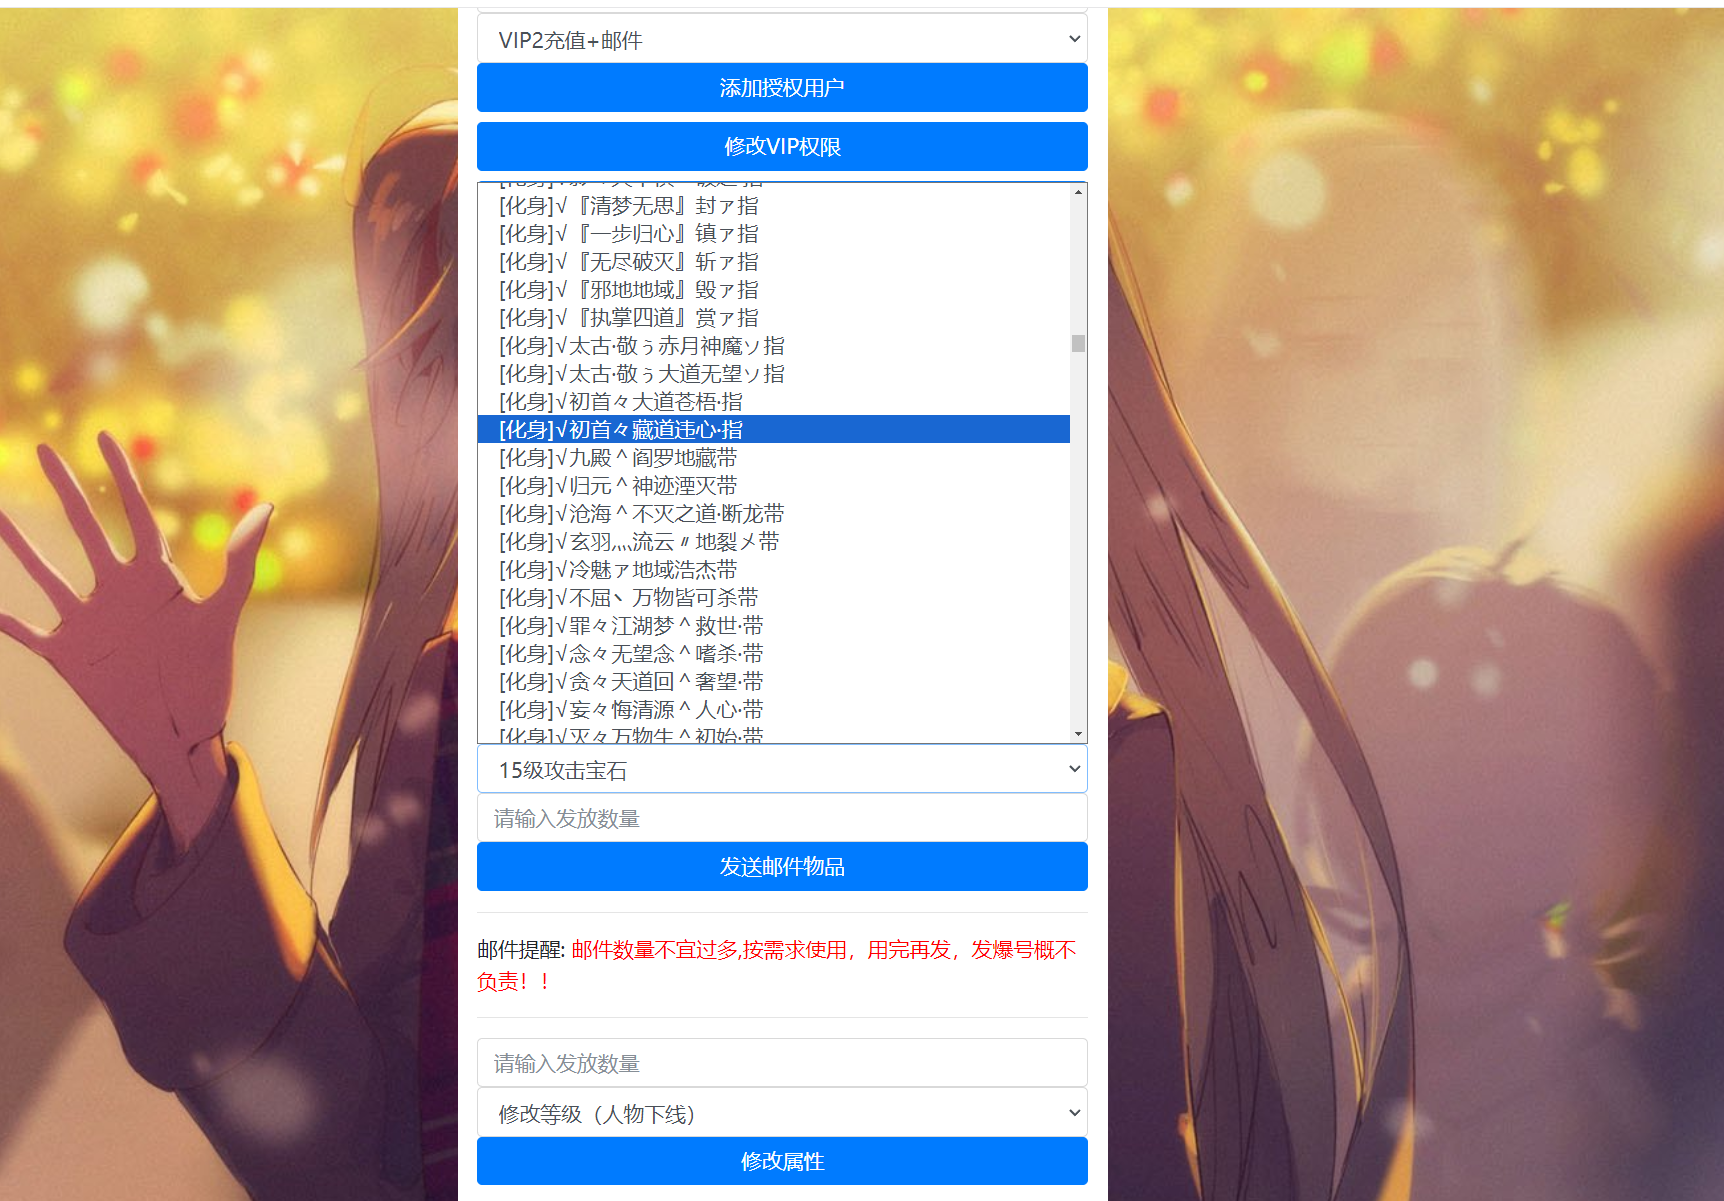Open the 15级攻击宝石 dropdown
1724x1201 pixels.
(781, 770)
